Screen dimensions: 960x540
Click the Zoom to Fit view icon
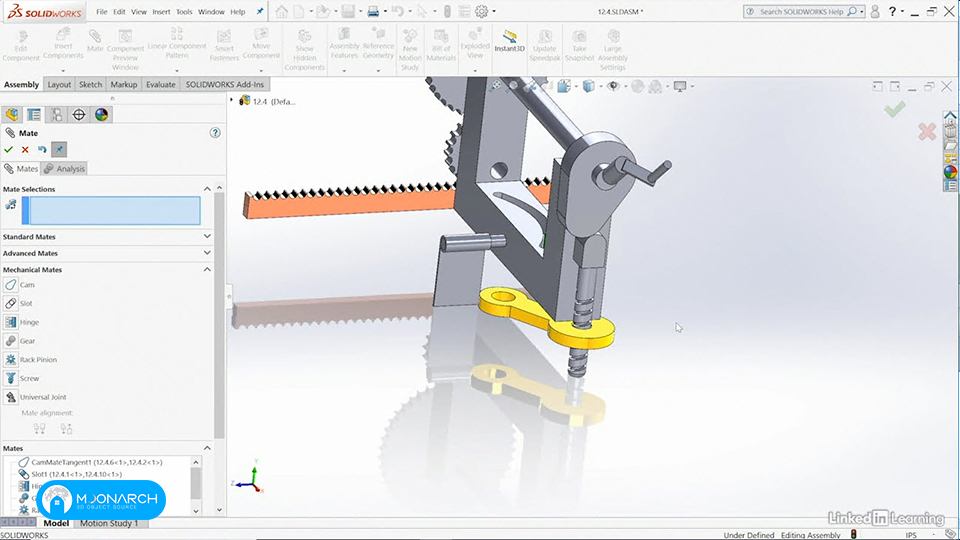(496, 86)
